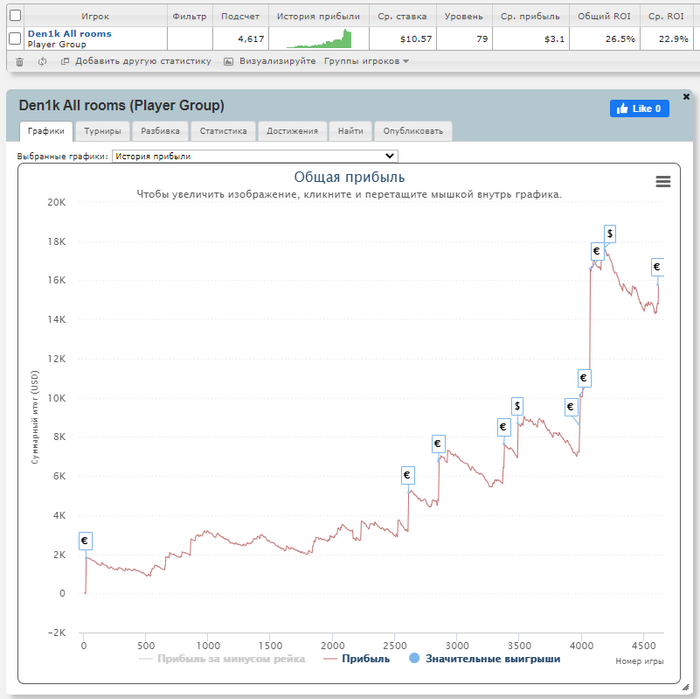Screen dimensions: 700x699
Task: Click the Общая прибыль chart title
Action: [x=349, y=177]
